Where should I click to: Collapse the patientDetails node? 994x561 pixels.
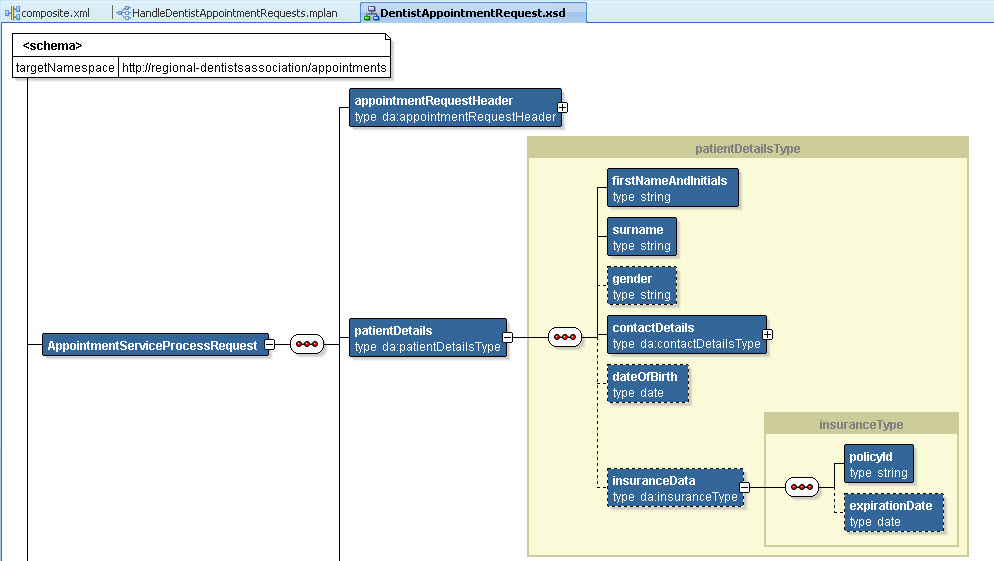507,337
